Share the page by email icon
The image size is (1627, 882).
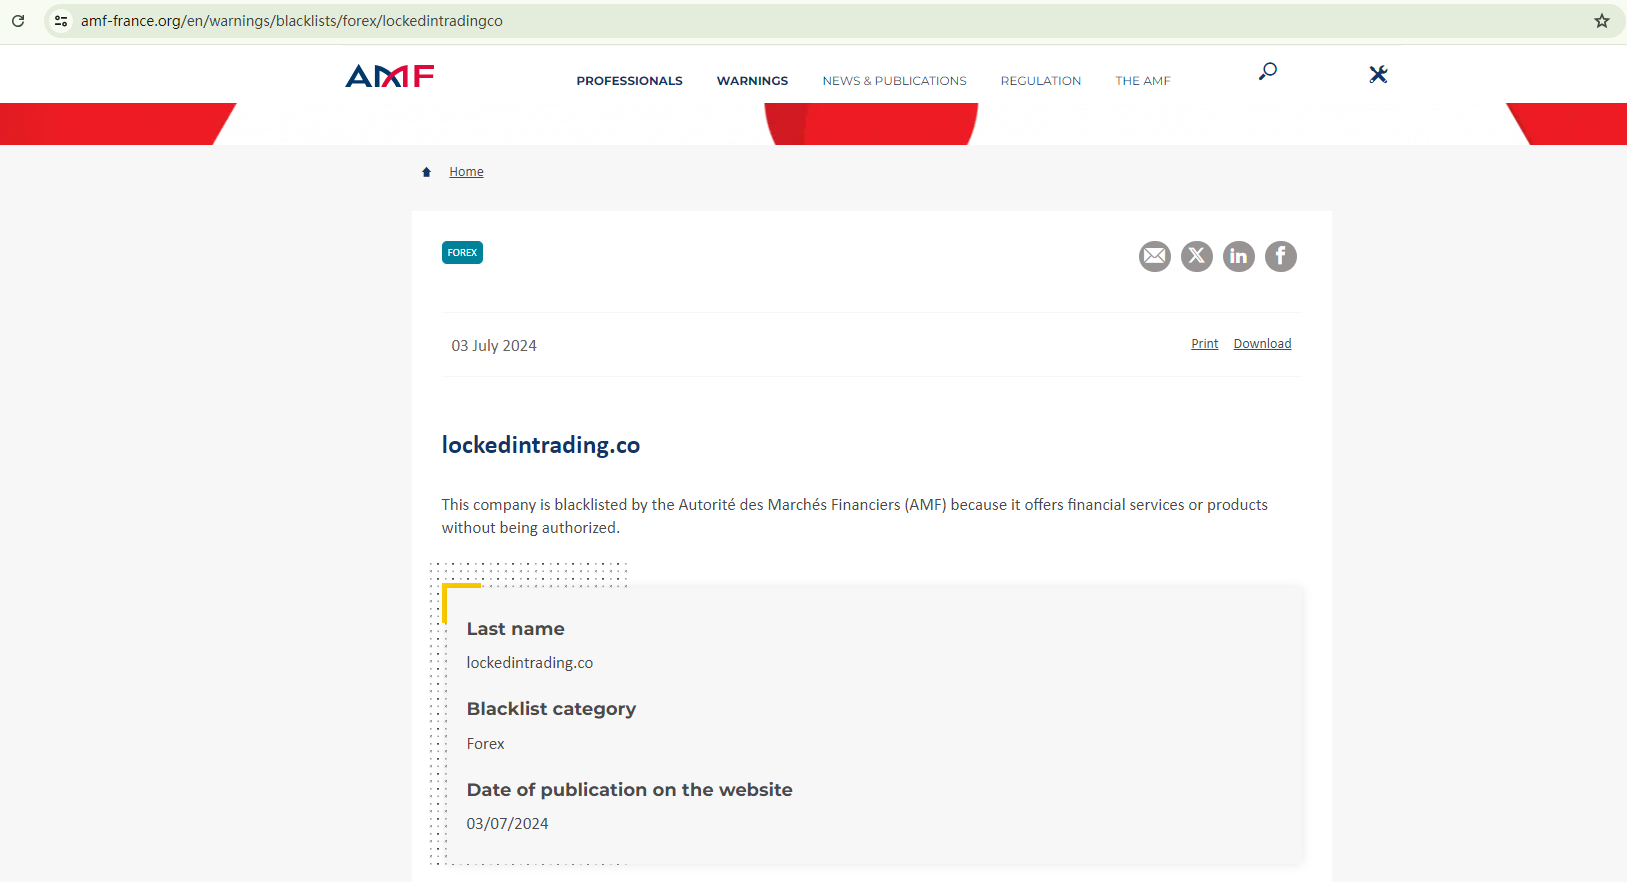(x=1155, y=257)
